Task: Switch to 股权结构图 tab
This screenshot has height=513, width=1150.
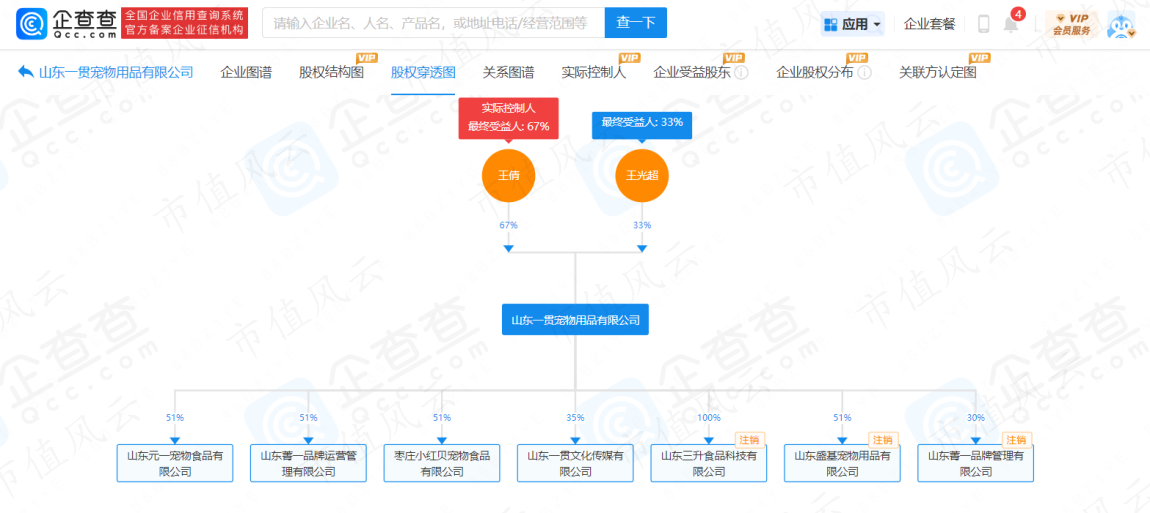Action: (x=332, y=72)
